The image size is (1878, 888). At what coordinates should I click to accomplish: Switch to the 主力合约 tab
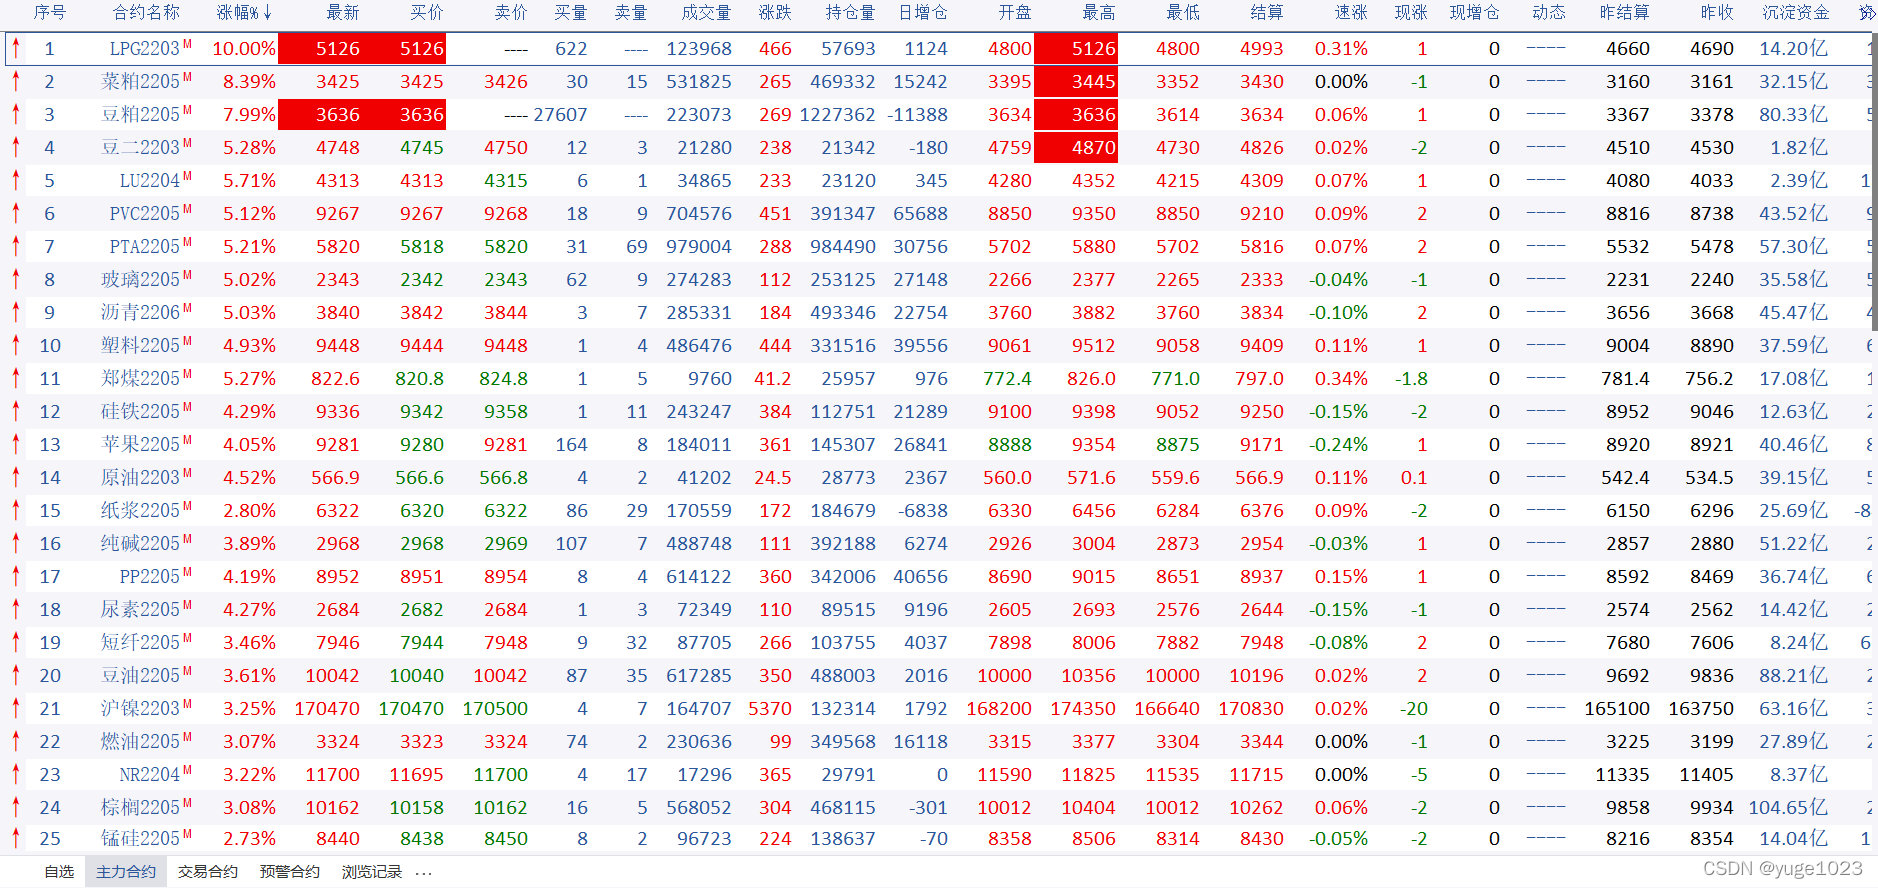click(x=126, y=872)
